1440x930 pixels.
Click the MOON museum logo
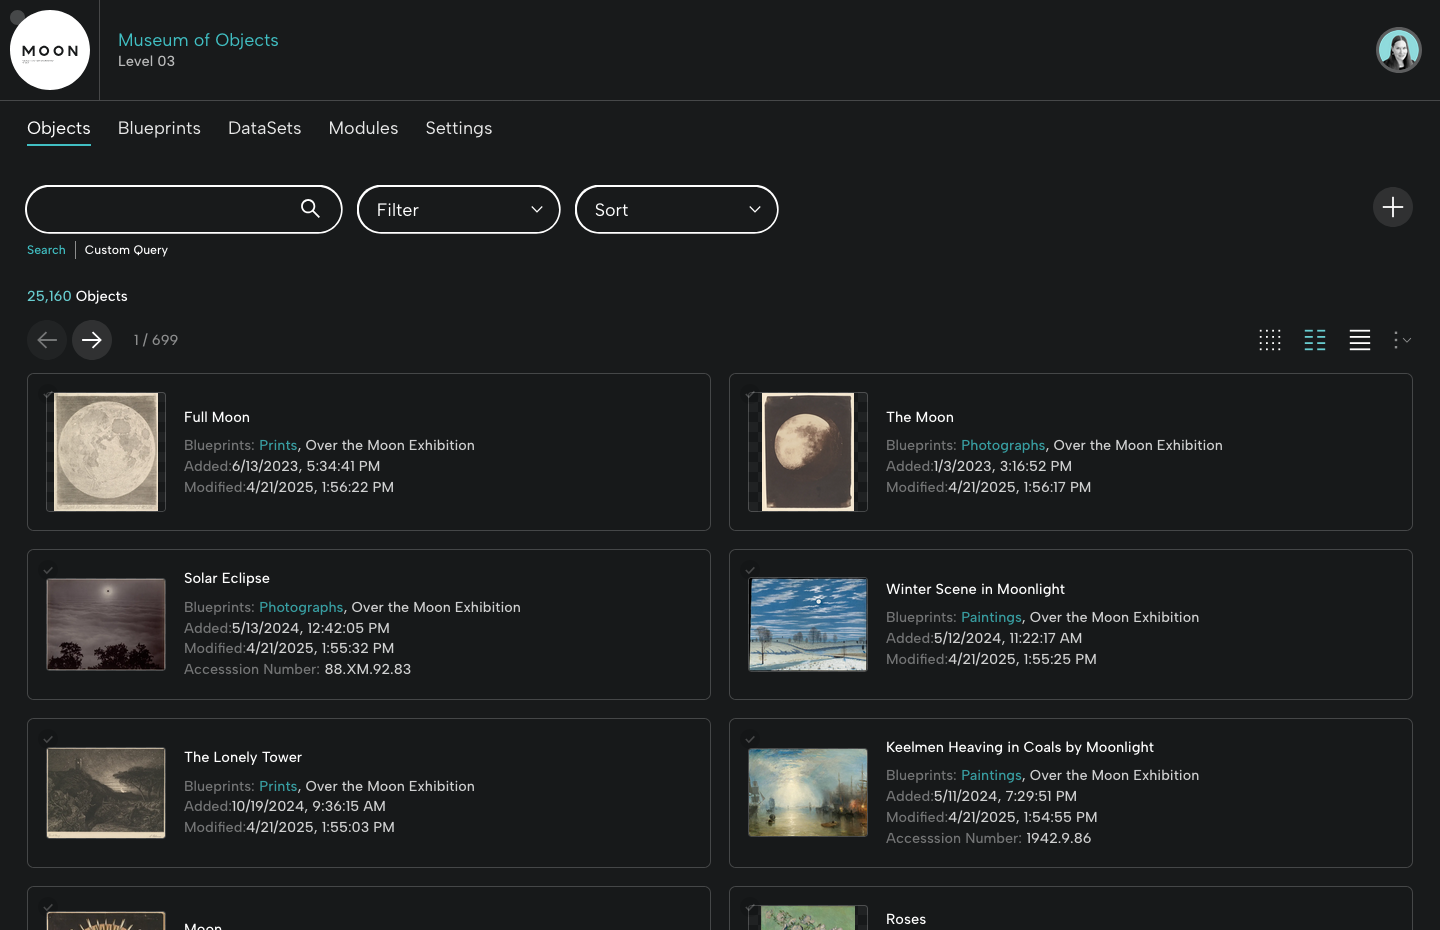click(x=50, y=50)
